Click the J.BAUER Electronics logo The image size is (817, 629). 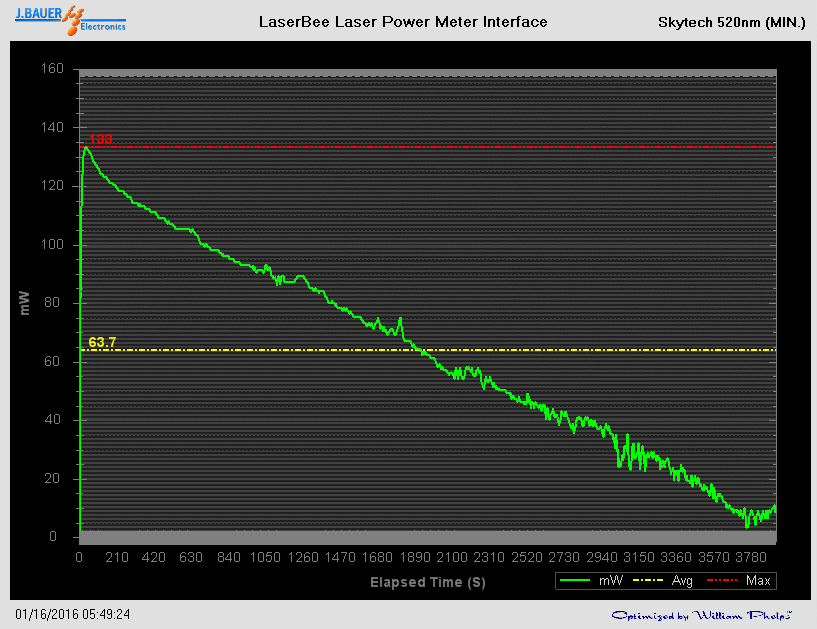pos(68,20)
